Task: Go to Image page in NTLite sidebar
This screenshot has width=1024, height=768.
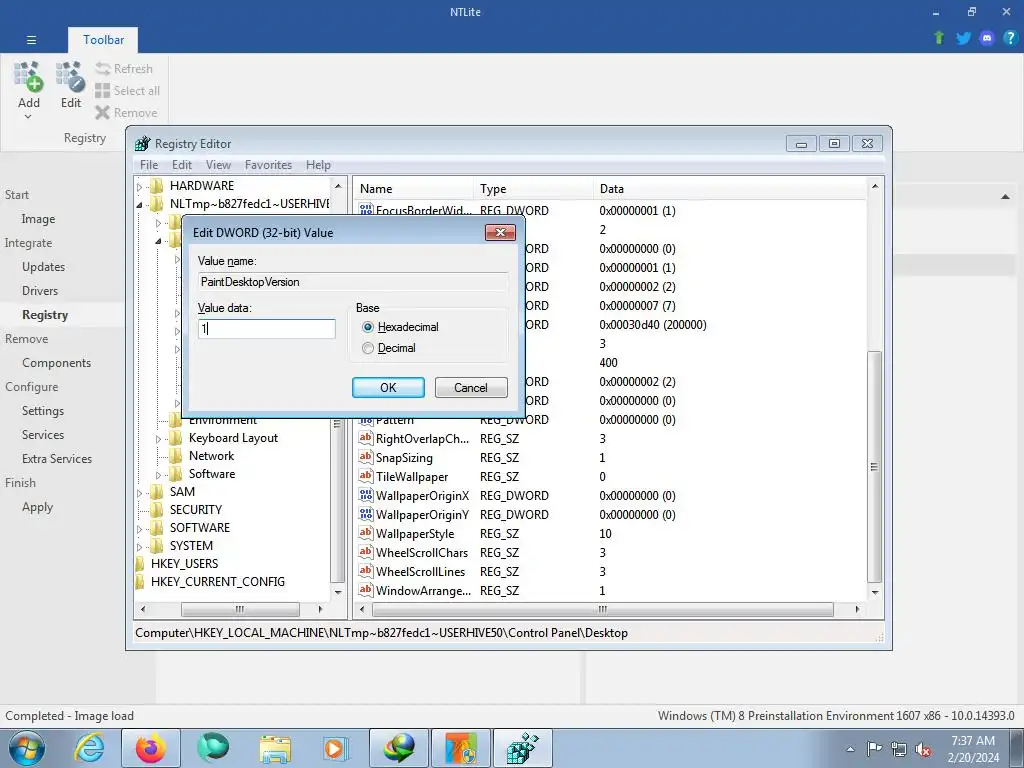Action: (x=38, y=219)
